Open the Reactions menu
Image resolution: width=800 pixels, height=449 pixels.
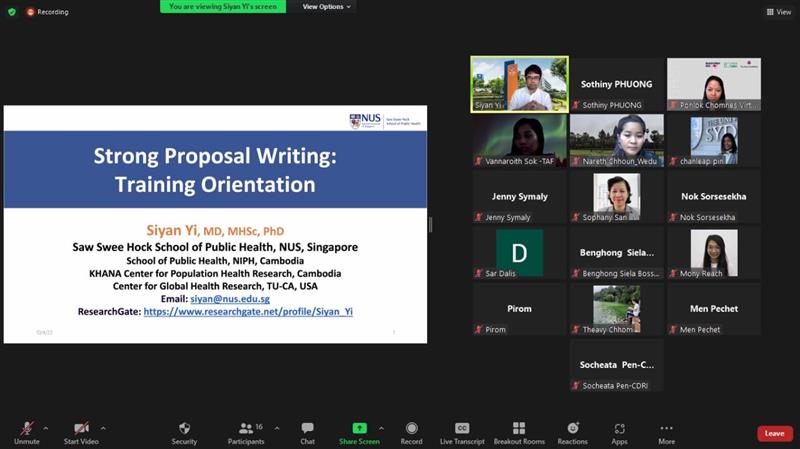(x=573, y=429)
